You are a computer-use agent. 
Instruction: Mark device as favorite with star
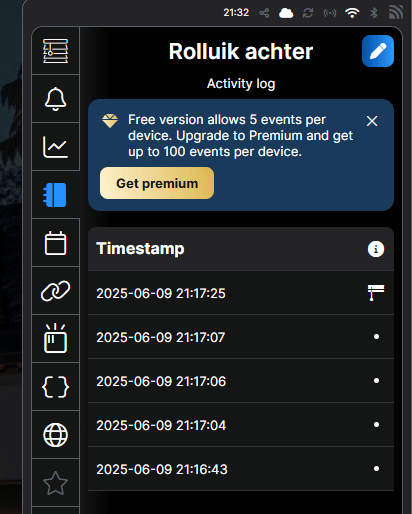[x=55, y=483]
